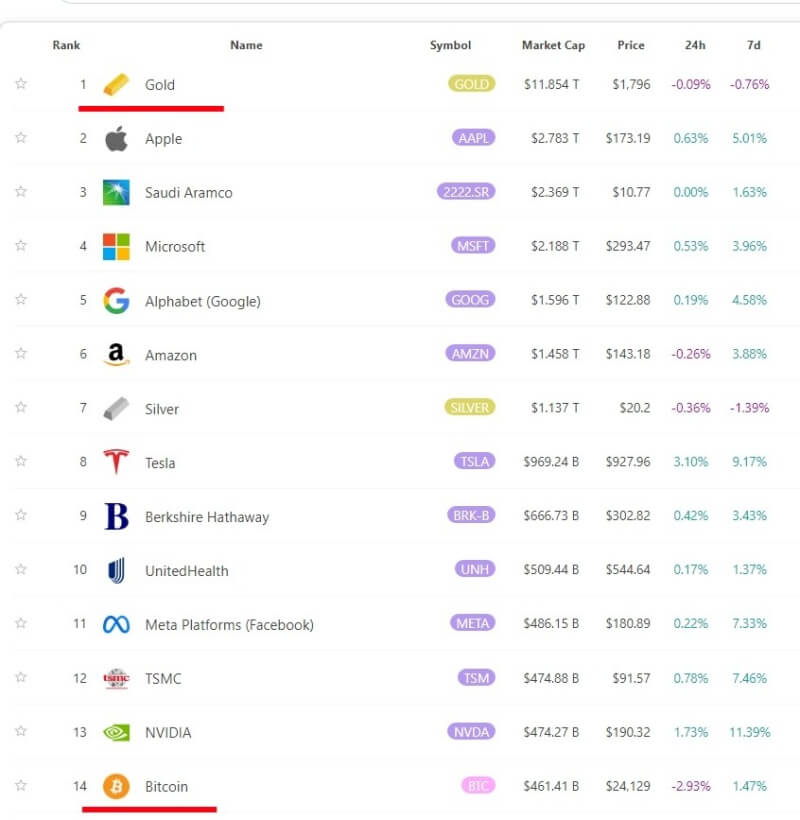Open the TSMC name link

coord(163,678)
